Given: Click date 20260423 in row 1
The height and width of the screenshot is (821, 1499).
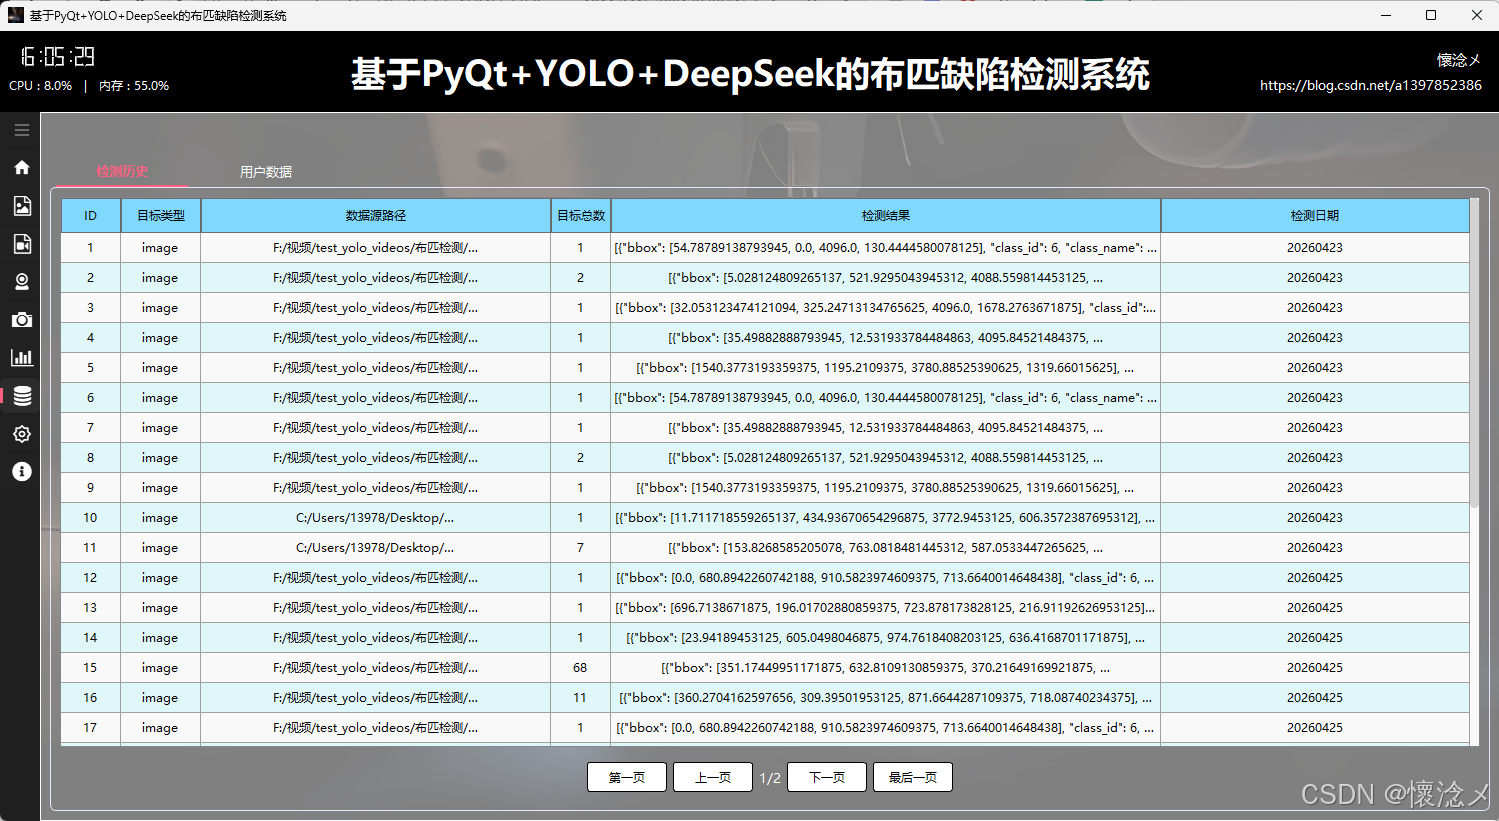Looking at the screenshot, I should point(1315,248).
